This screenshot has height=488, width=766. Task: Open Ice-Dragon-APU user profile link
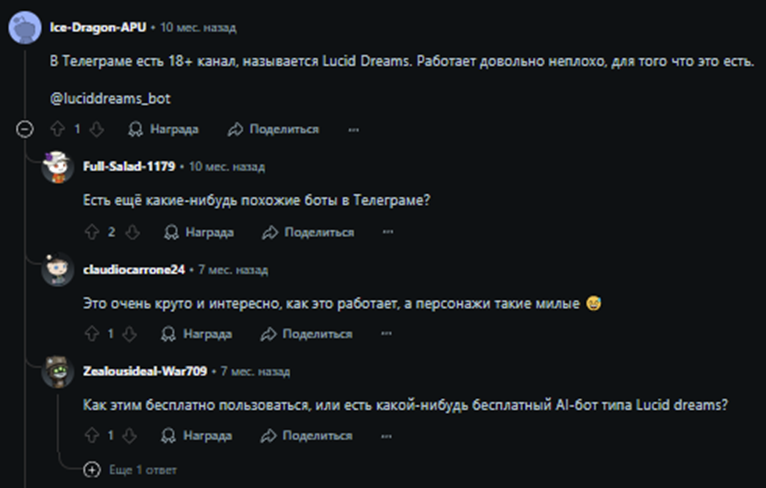click(93, 27)
